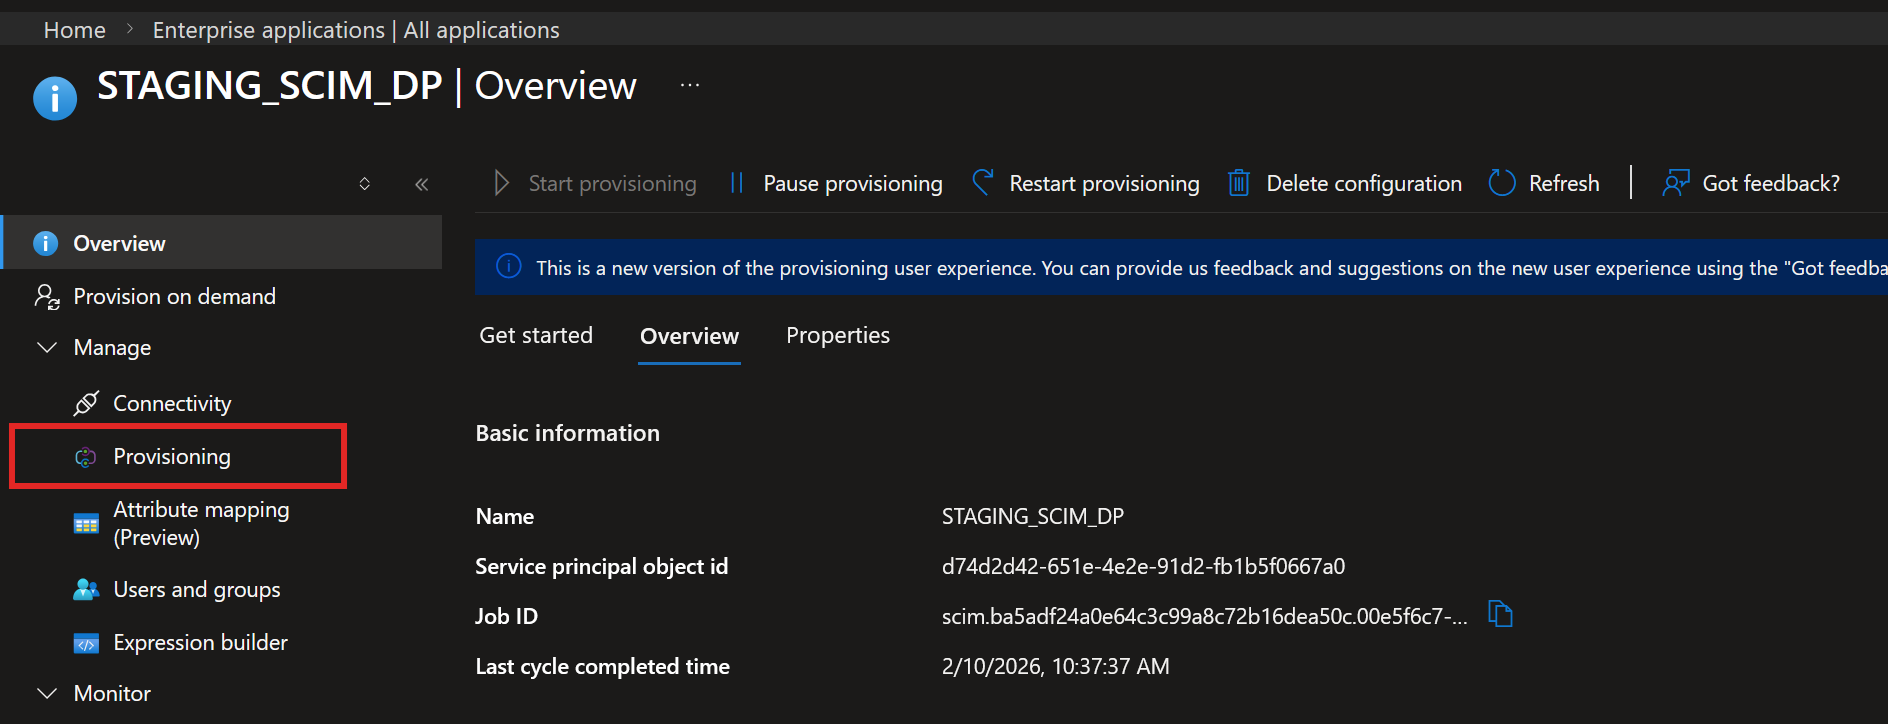1888x724 pixels.
Task: Open Users and groups
Action: 197,589
